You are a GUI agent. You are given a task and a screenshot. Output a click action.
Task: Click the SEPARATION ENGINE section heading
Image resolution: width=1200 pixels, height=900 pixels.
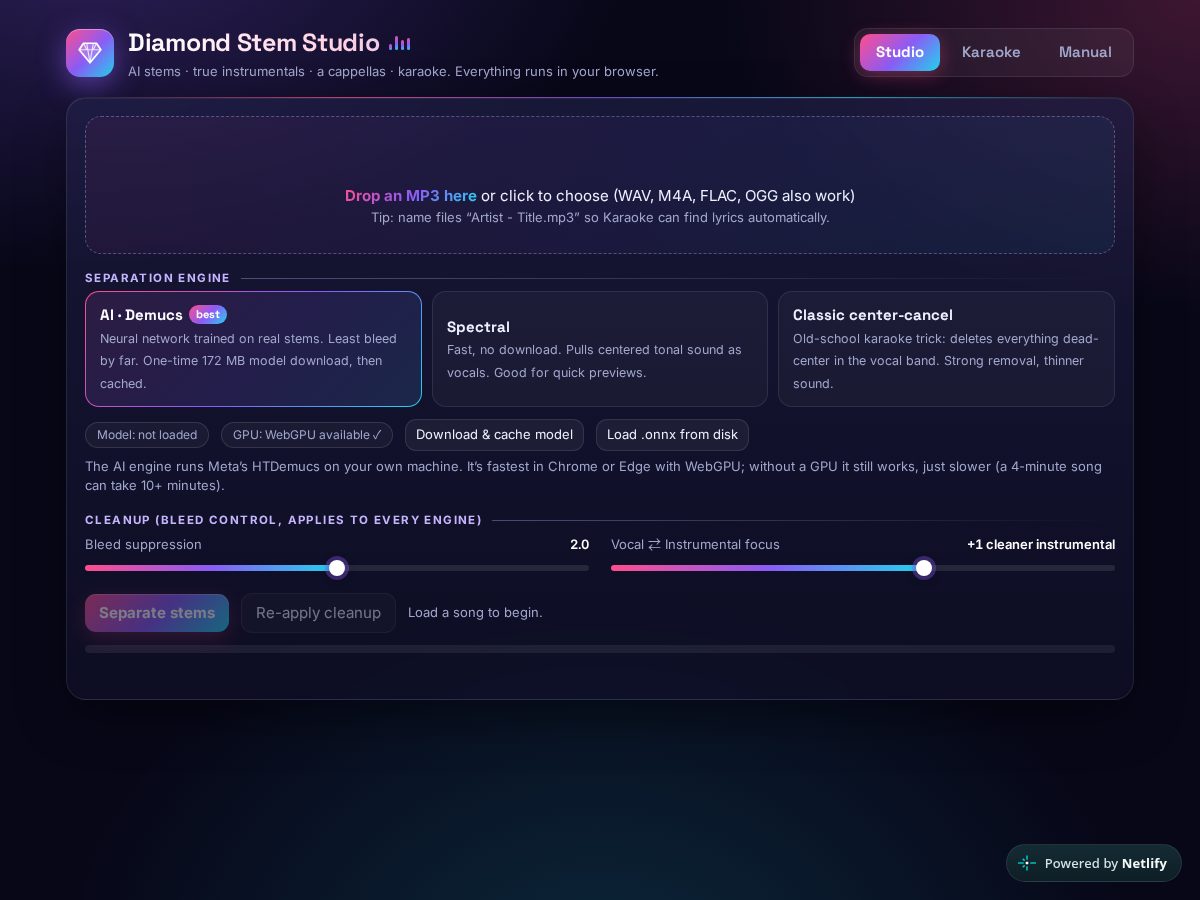point(158,278)
